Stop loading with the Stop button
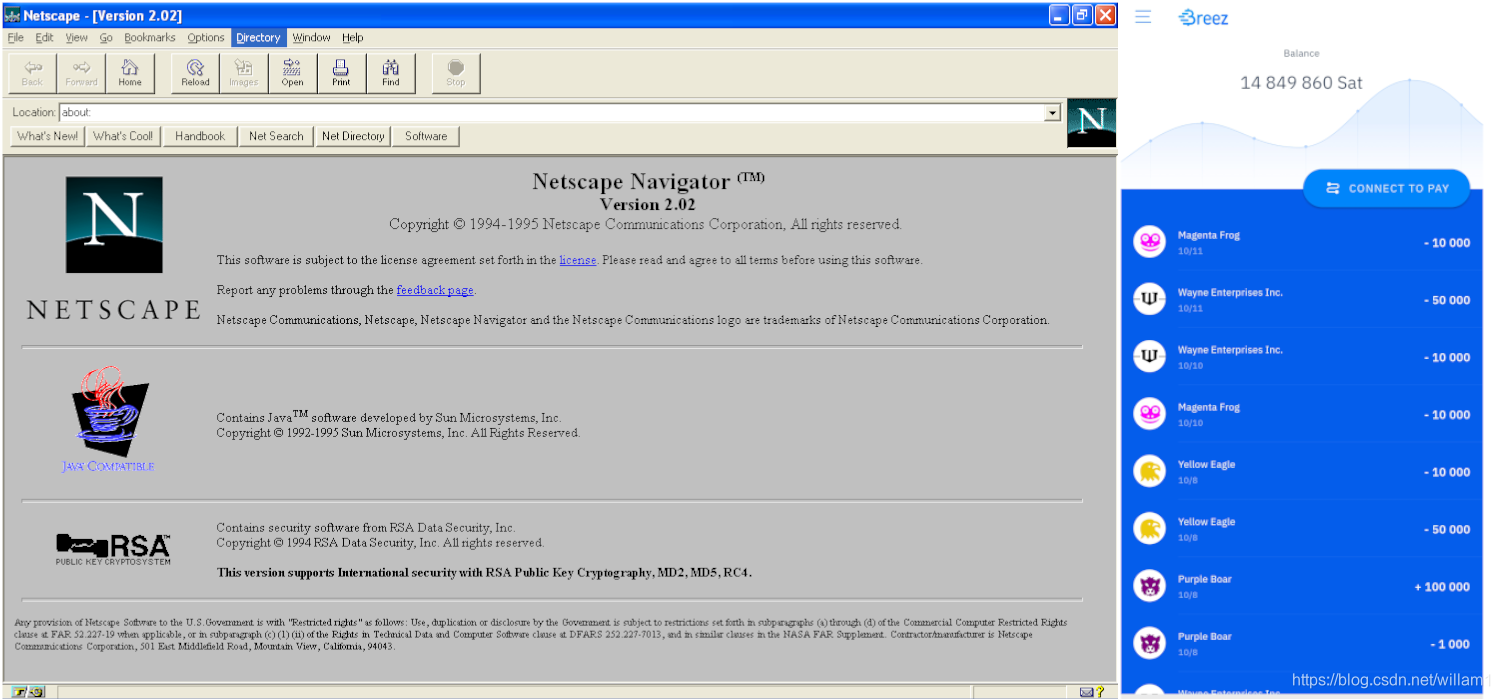The width and height of the screenshot is (1500, 699). (x=455, y=73)
